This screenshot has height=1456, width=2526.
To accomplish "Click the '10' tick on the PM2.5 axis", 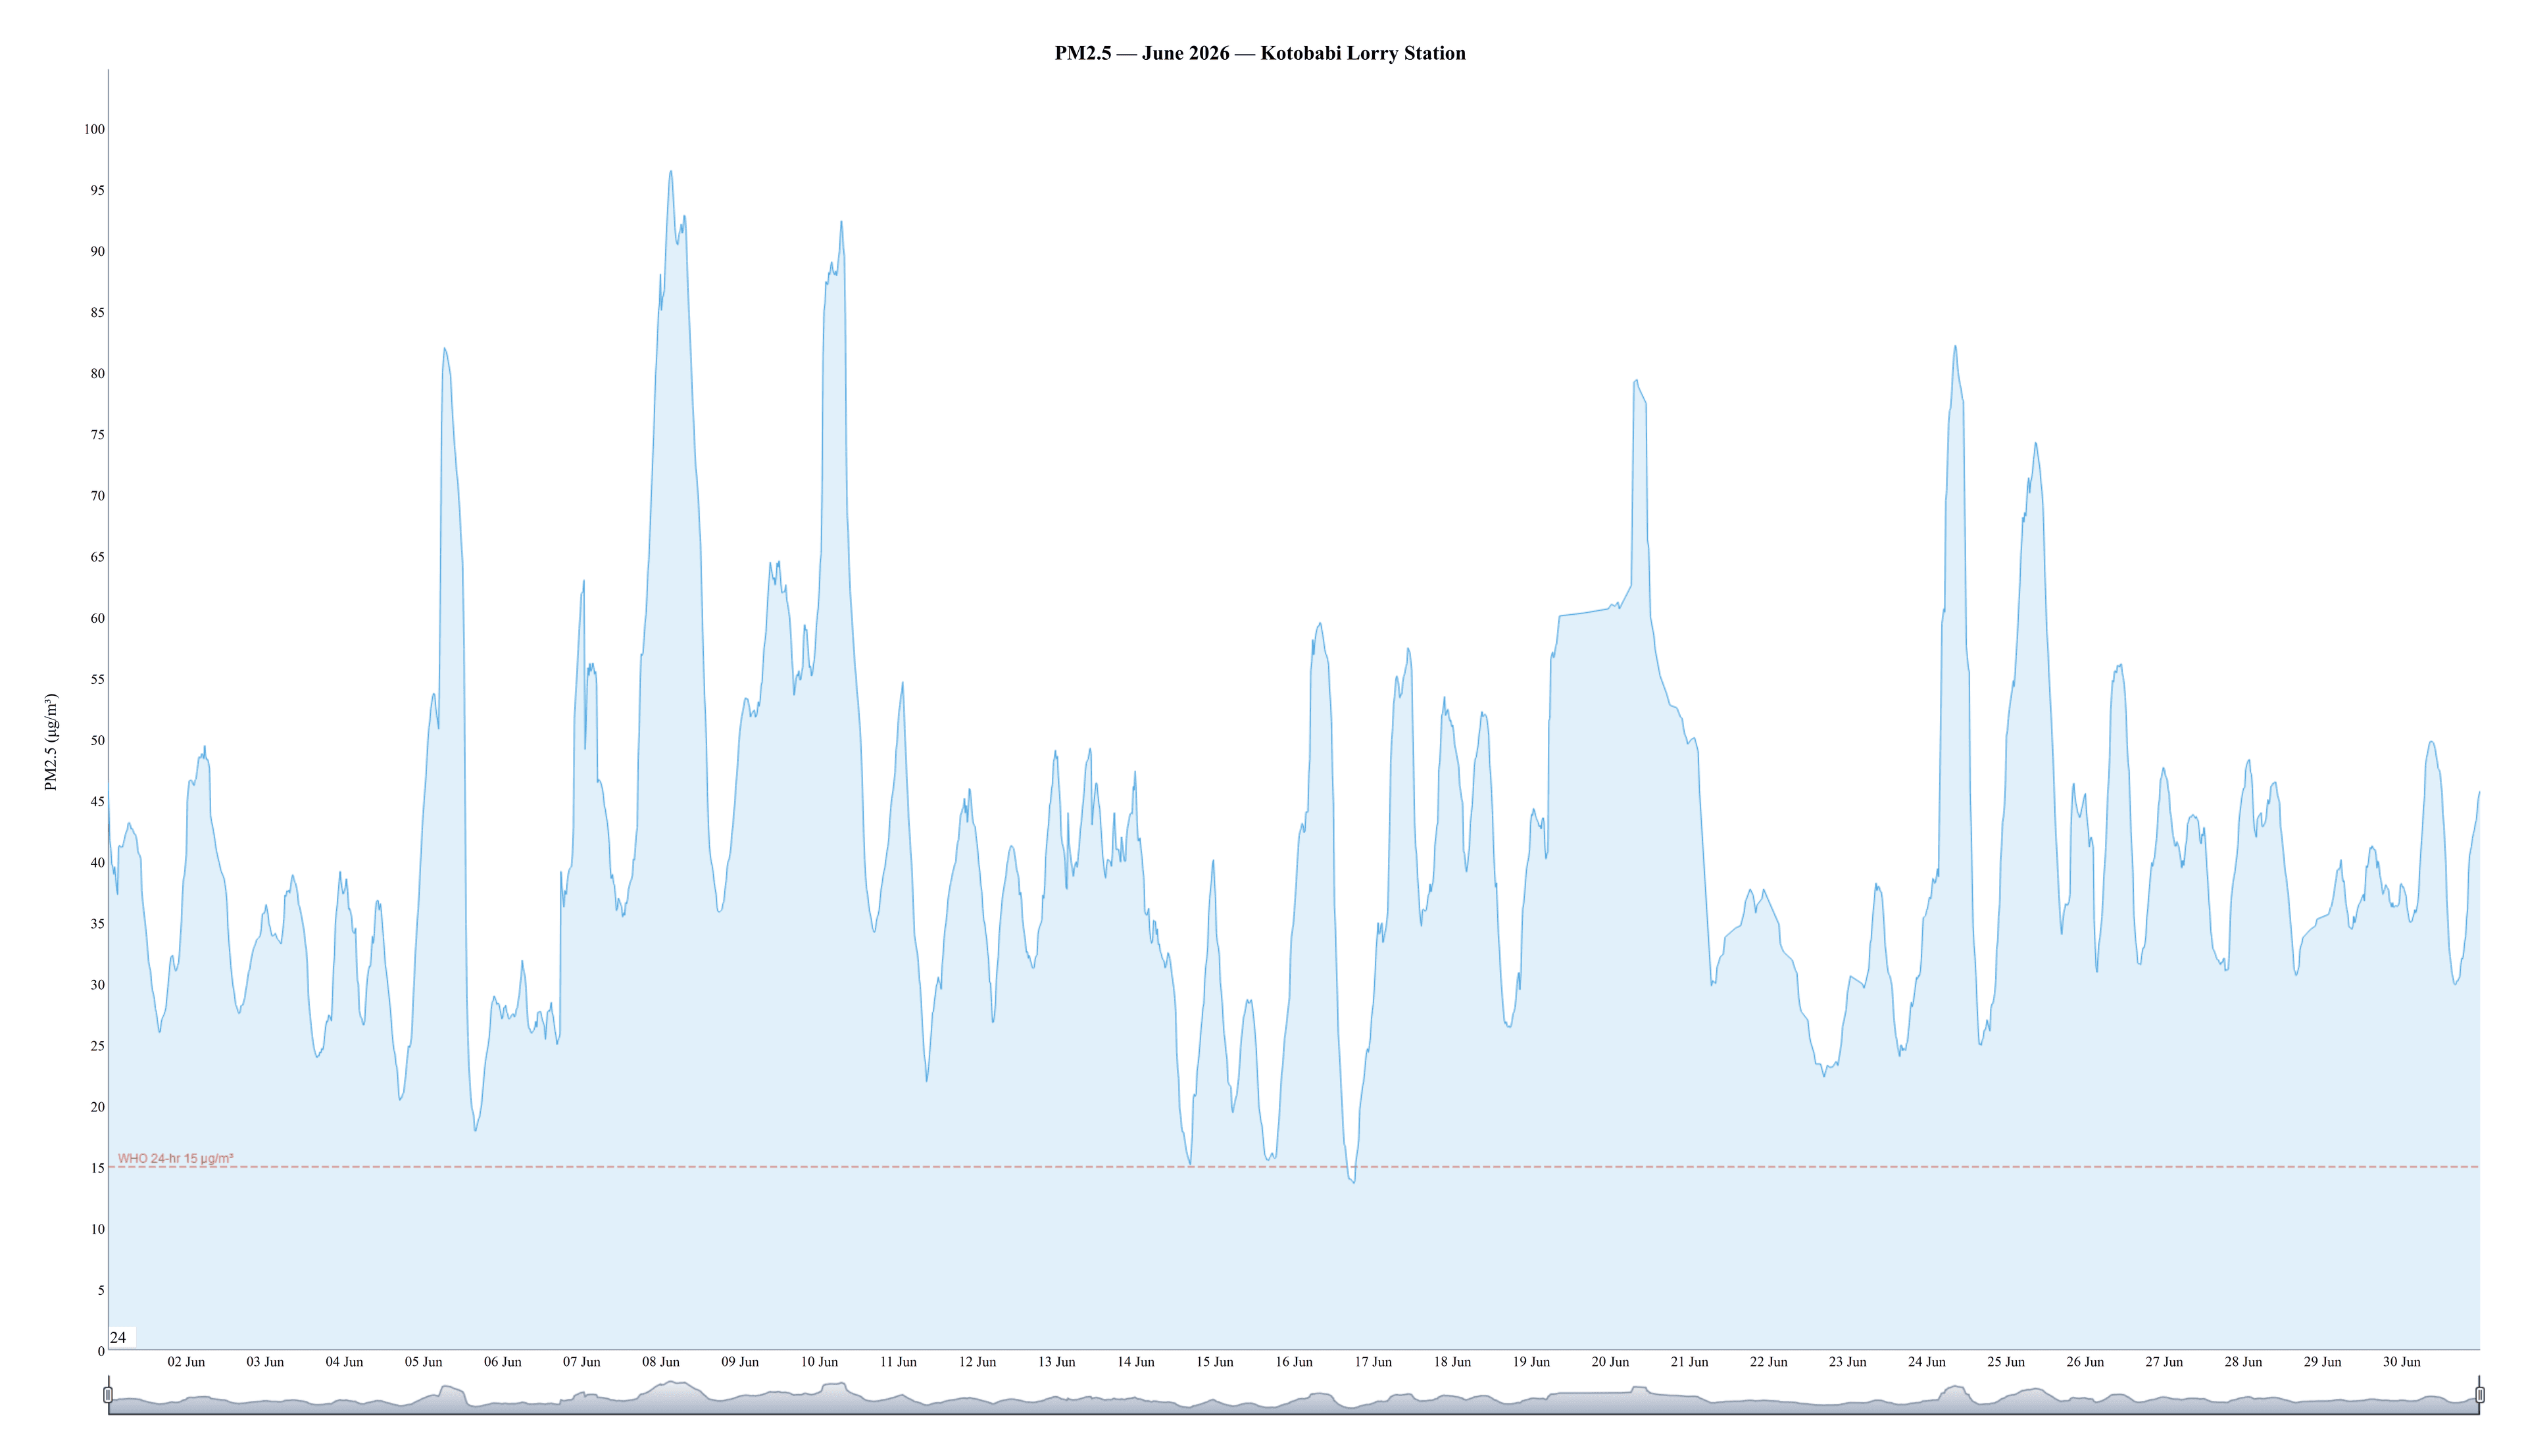I will 97,1229.
